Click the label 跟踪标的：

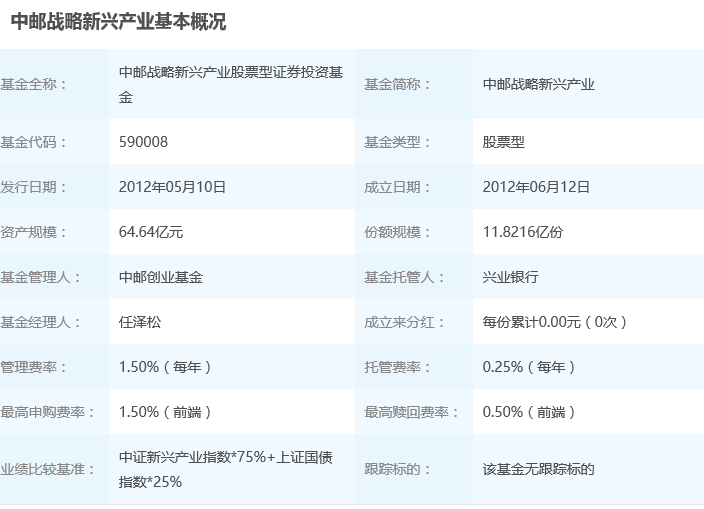398,469
